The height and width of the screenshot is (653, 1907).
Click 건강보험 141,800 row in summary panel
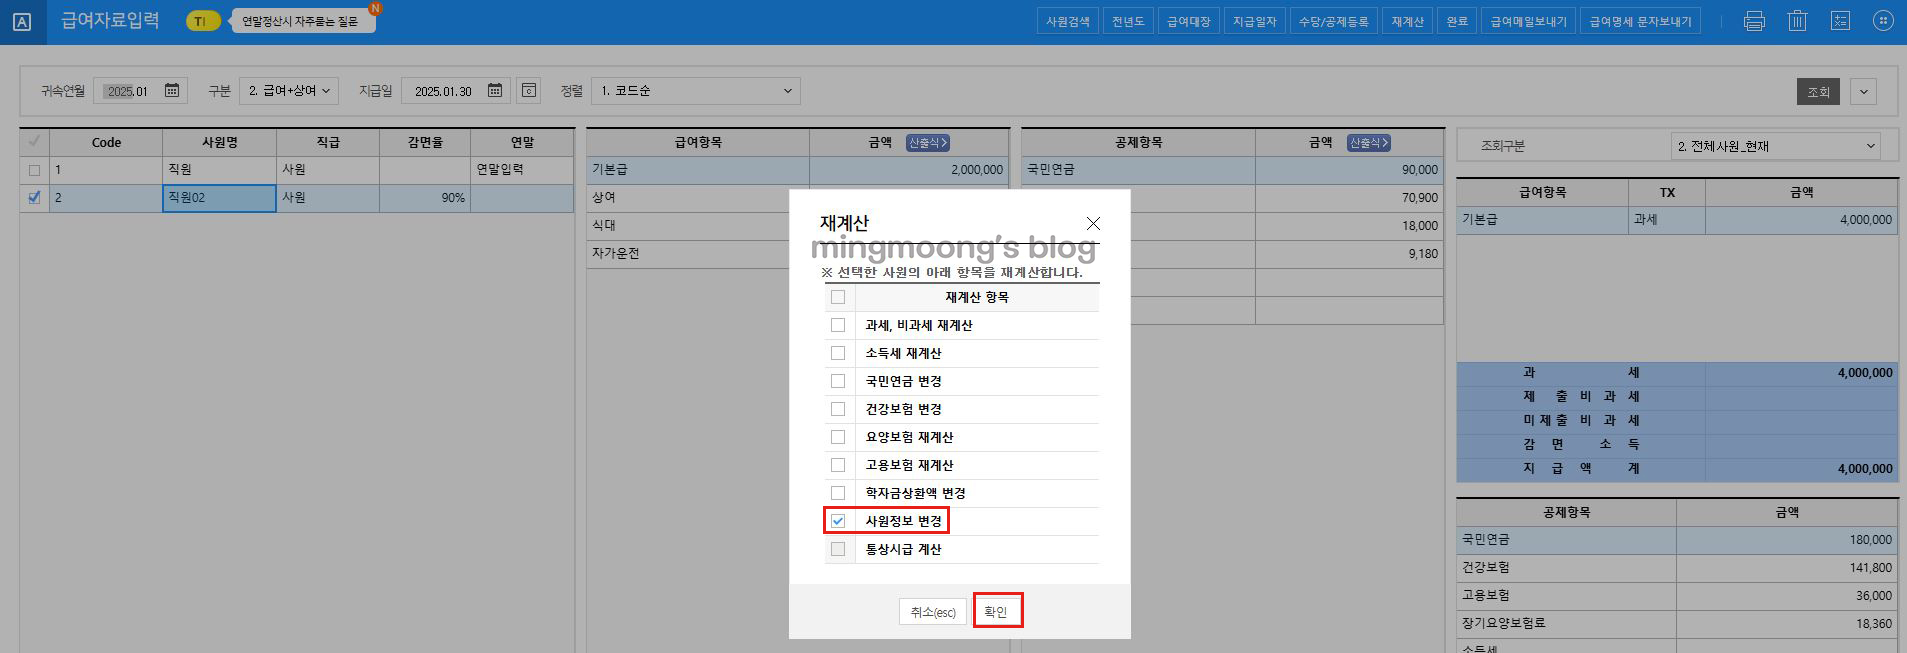click(1677, 568)
